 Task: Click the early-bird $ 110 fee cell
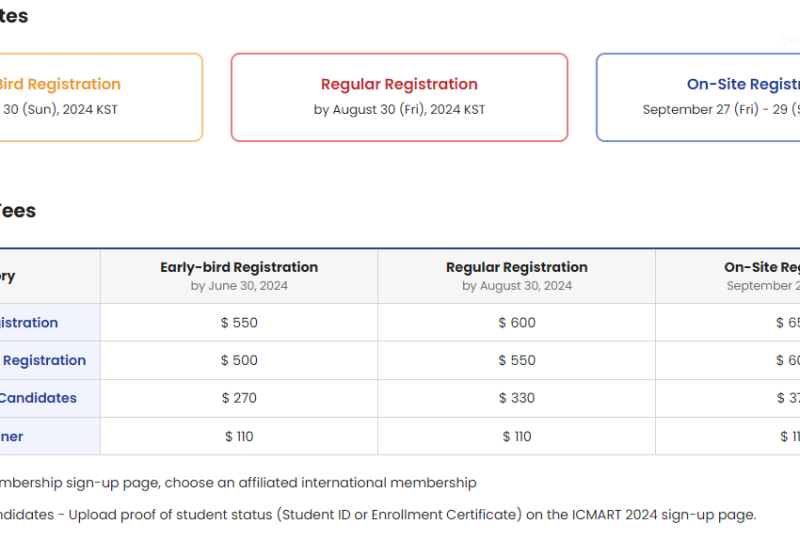[x=239, y=436]
